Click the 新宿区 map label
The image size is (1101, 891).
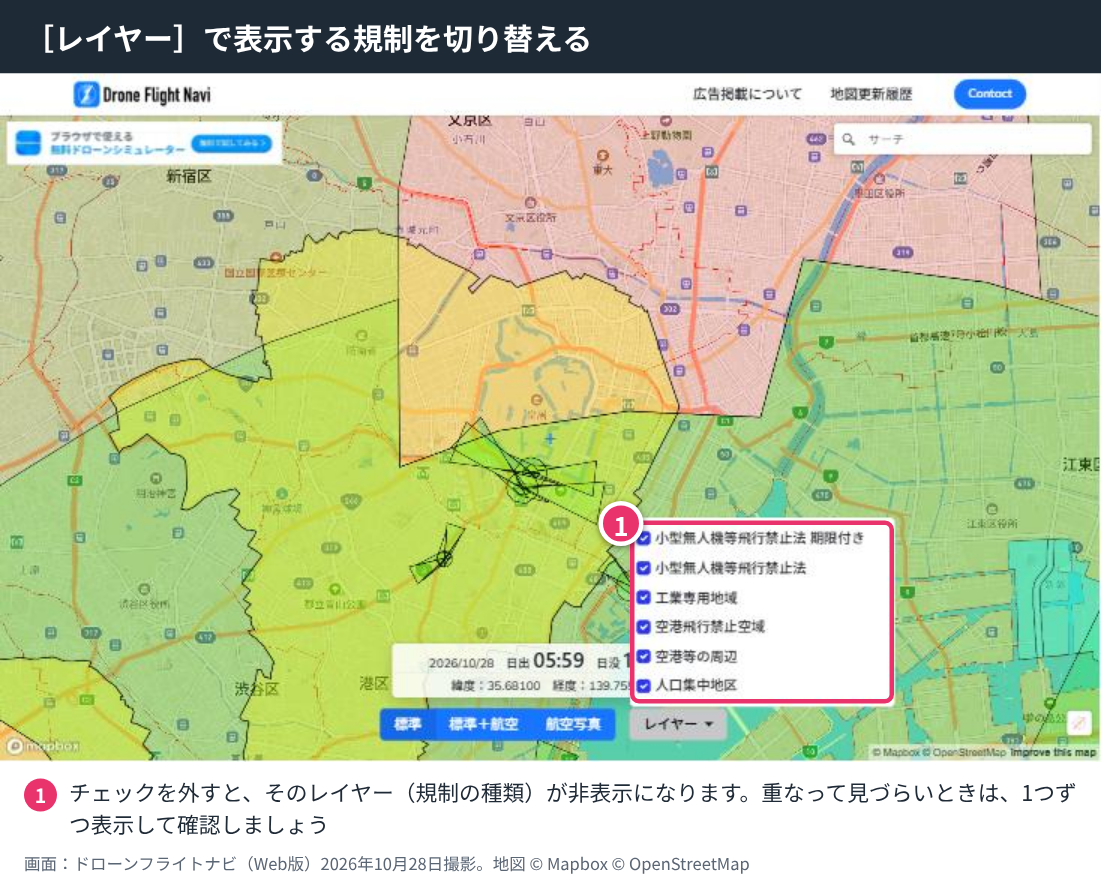click(x=188, y=176)
